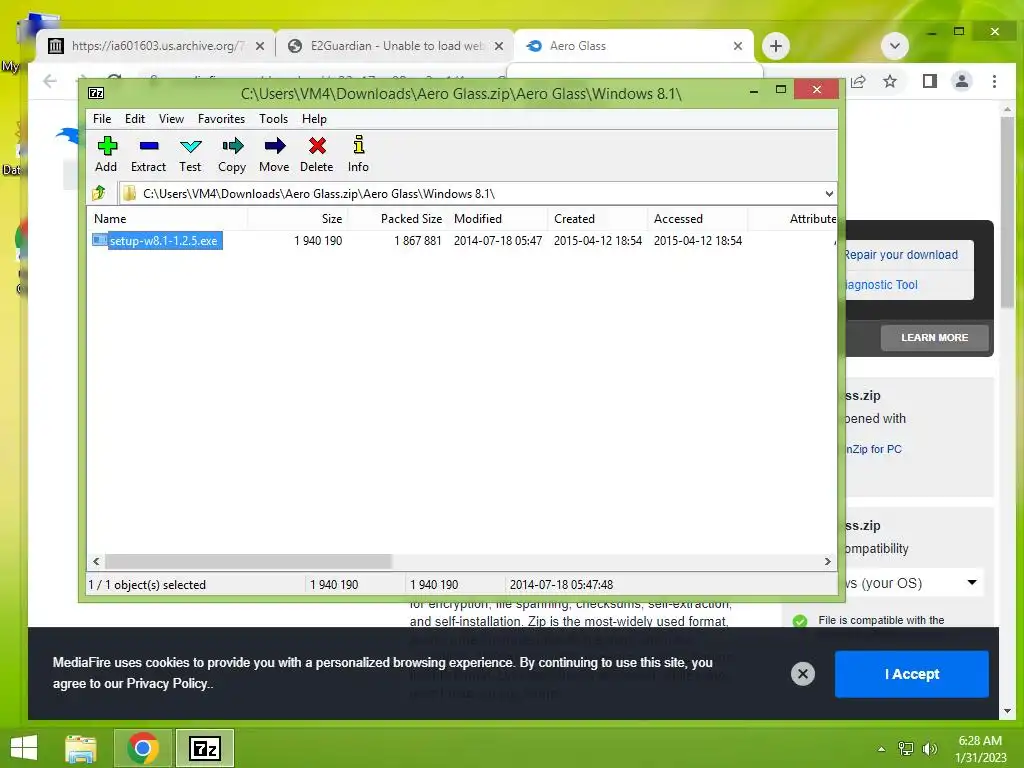Sort by the Created column header
This screenshot has height=768, width=1024.
pyautogui.click(x=597, y=219)
